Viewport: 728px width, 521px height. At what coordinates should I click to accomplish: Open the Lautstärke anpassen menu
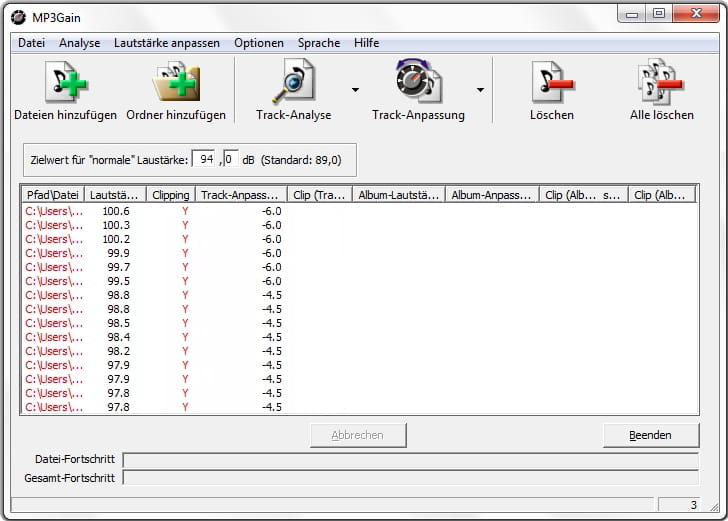click(167, 43)
